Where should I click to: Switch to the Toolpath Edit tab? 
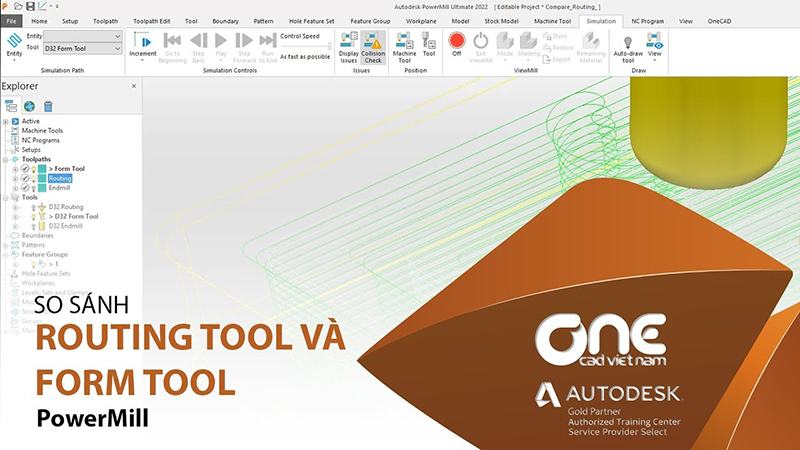tap(152, 21)
